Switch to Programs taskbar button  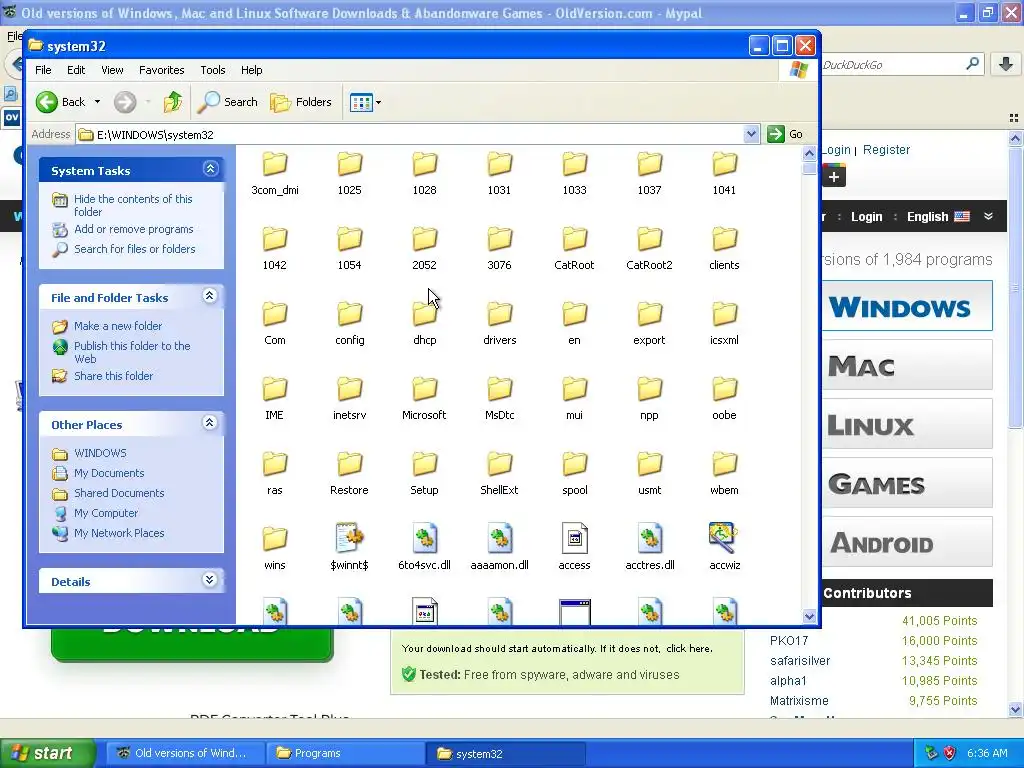coord(345,753)
